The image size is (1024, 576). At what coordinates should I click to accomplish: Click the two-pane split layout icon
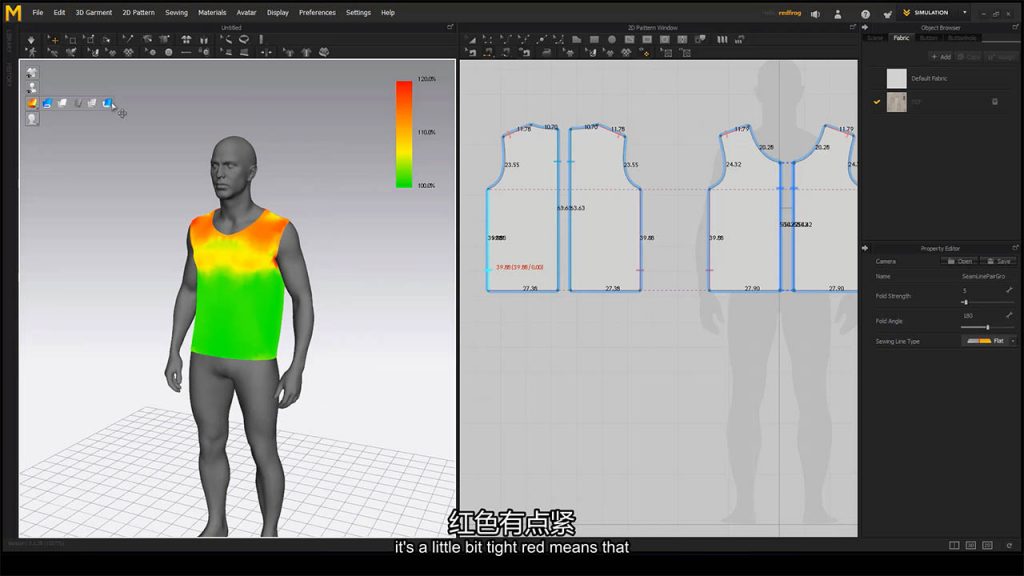pyautogui.click(x=954, y=545)
